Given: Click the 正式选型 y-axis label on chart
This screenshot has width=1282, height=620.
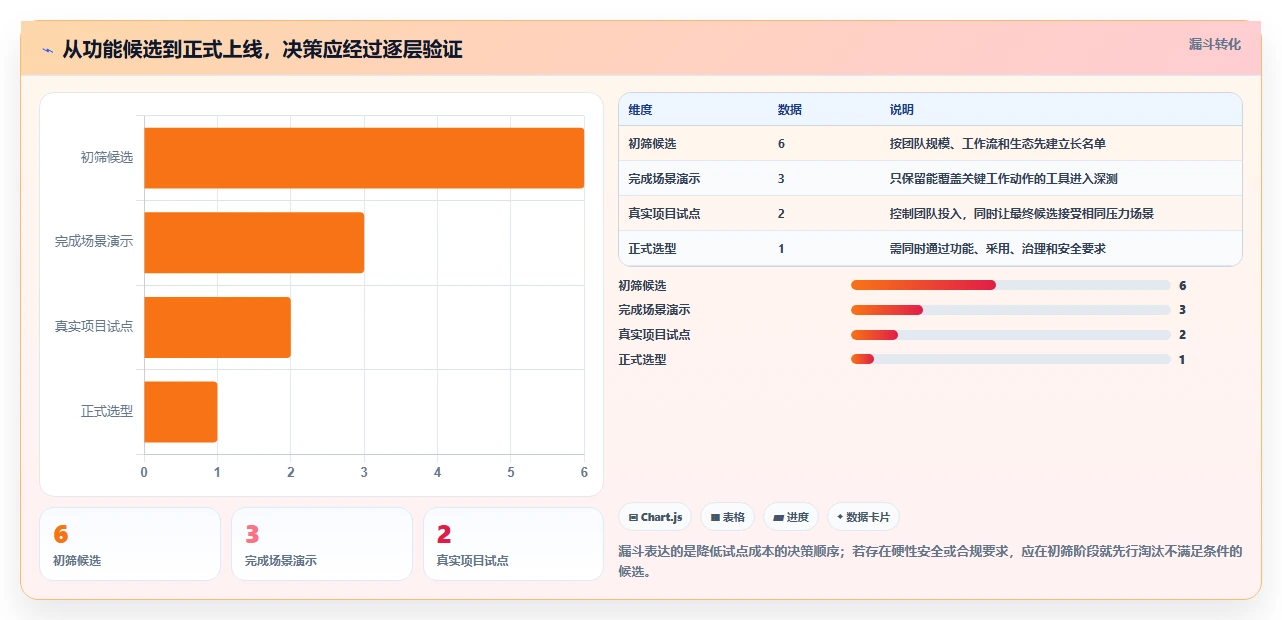Looking at the screenshot, I should click(x=107, y=411).
